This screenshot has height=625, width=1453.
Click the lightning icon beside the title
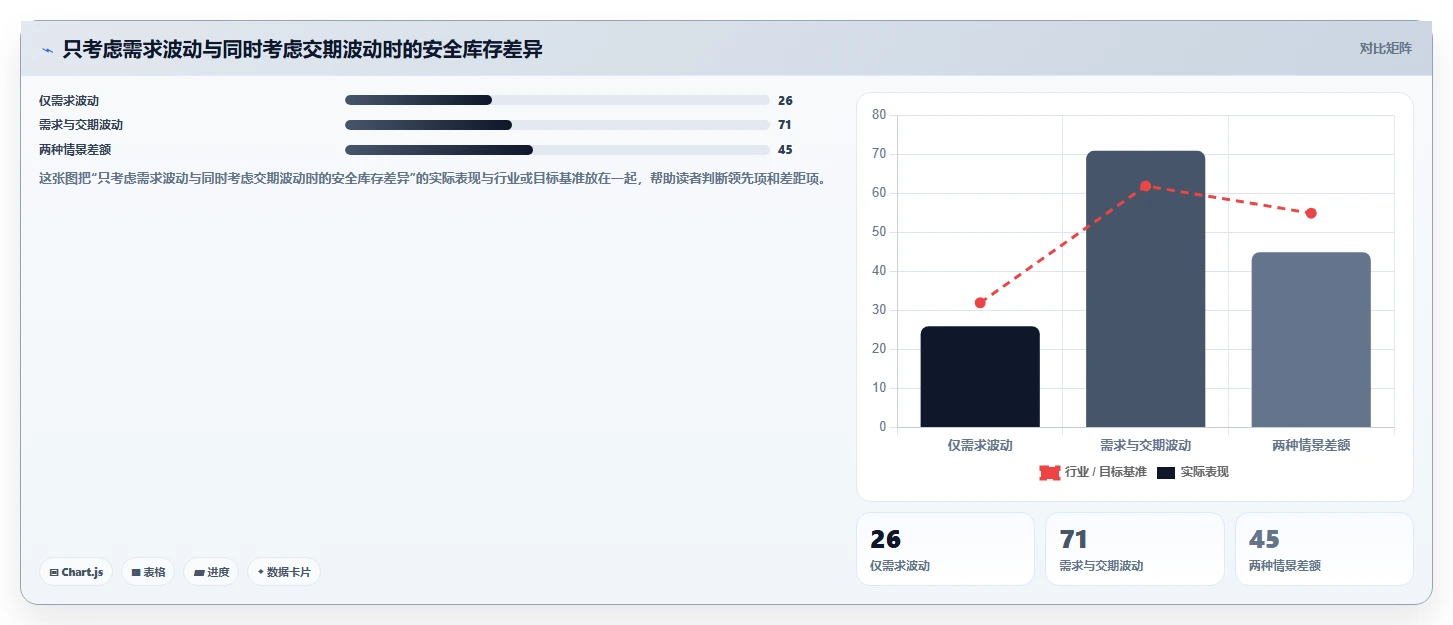(x=47, y=50)
